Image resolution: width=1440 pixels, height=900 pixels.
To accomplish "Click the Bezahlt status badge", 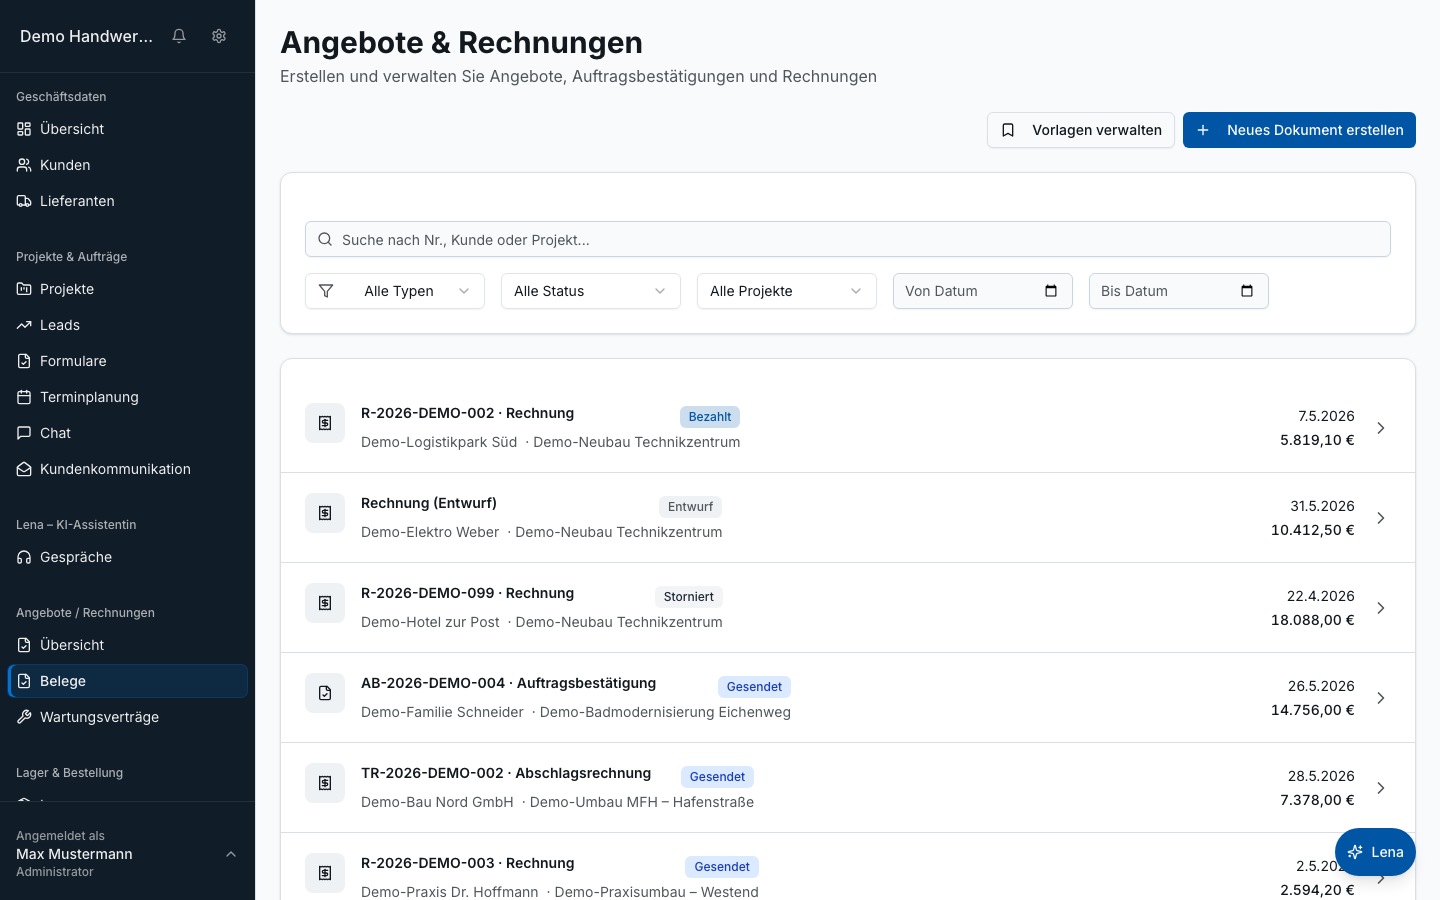I will point(710,417).
